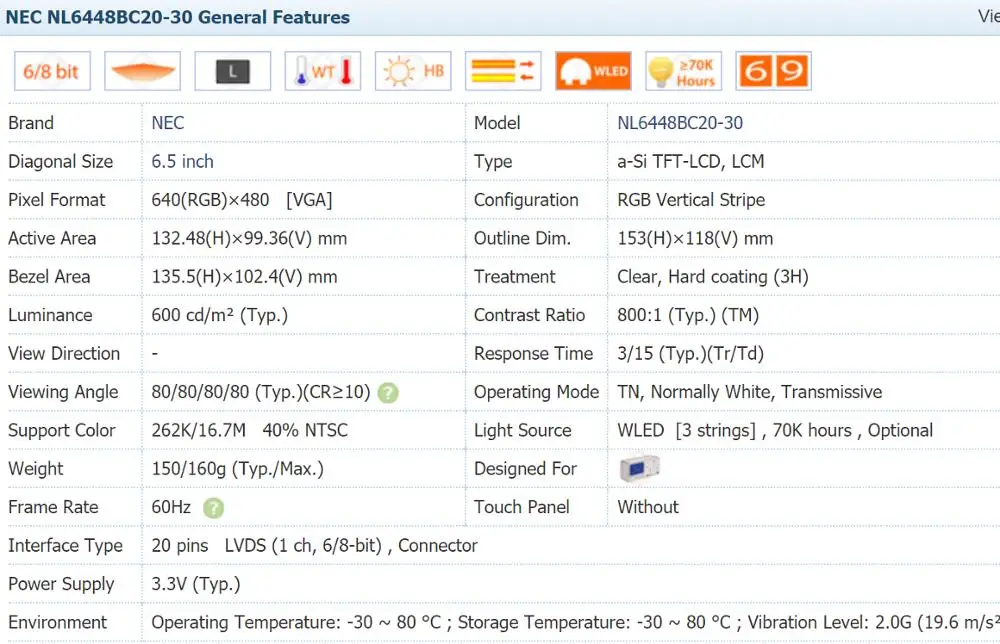Open the Viewing Angle help question mark
Viewport: 1000px width, 644px height.
[x=388, y=393]
